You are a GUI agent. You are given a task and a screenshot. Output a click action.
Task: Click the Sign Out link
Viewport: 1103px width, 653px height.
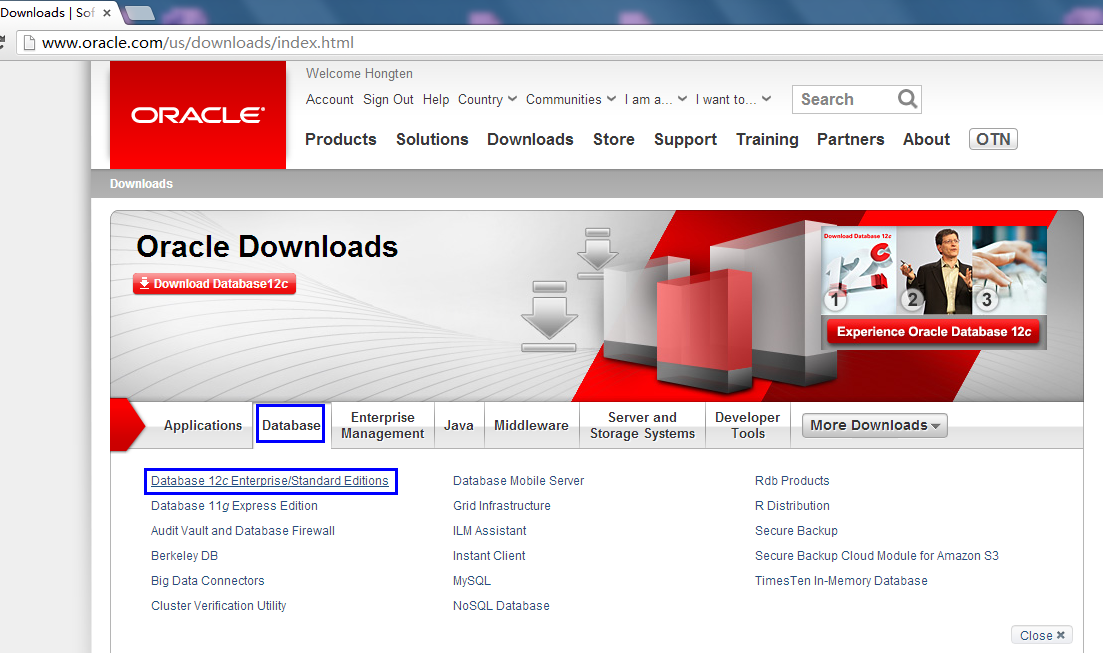pyautogui.click(x=388, y=99)
